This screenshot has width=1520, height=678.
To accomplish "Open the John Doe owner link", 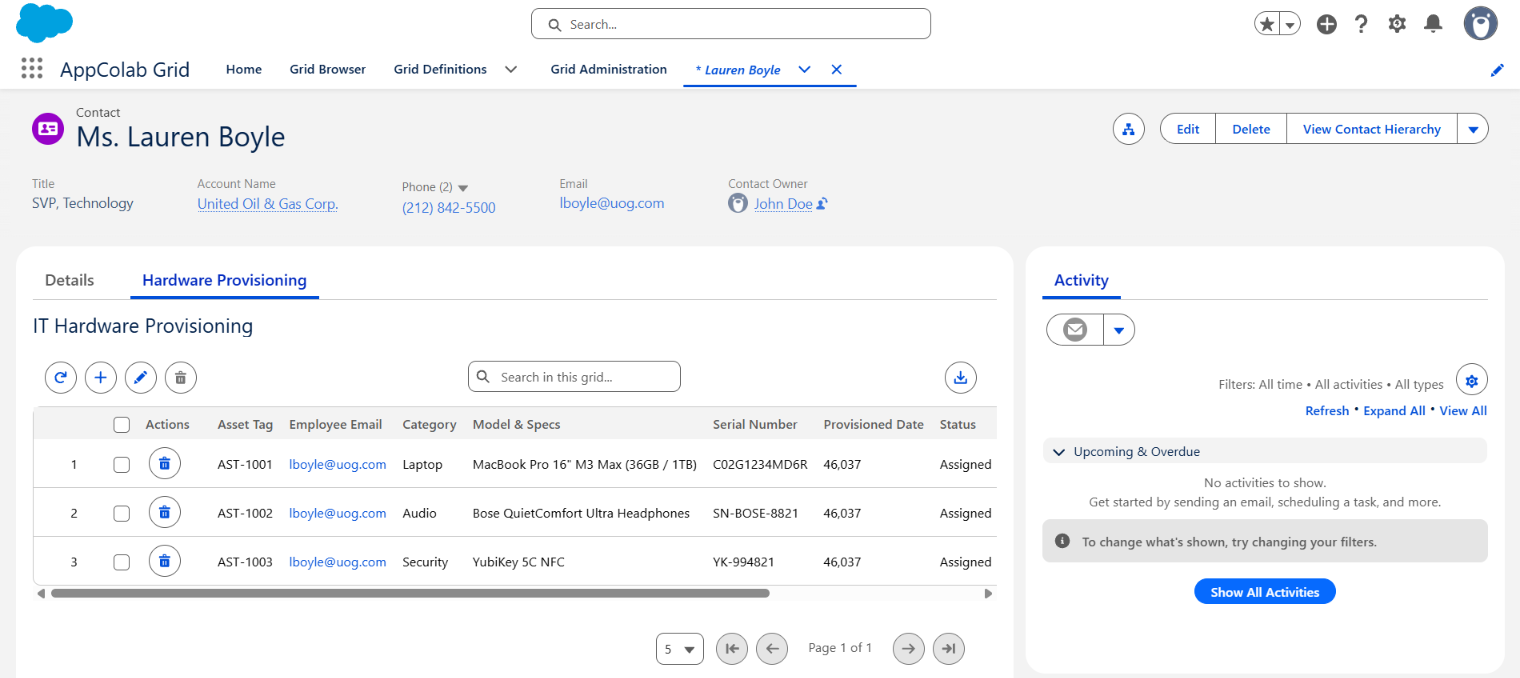I will click(783, 204).
